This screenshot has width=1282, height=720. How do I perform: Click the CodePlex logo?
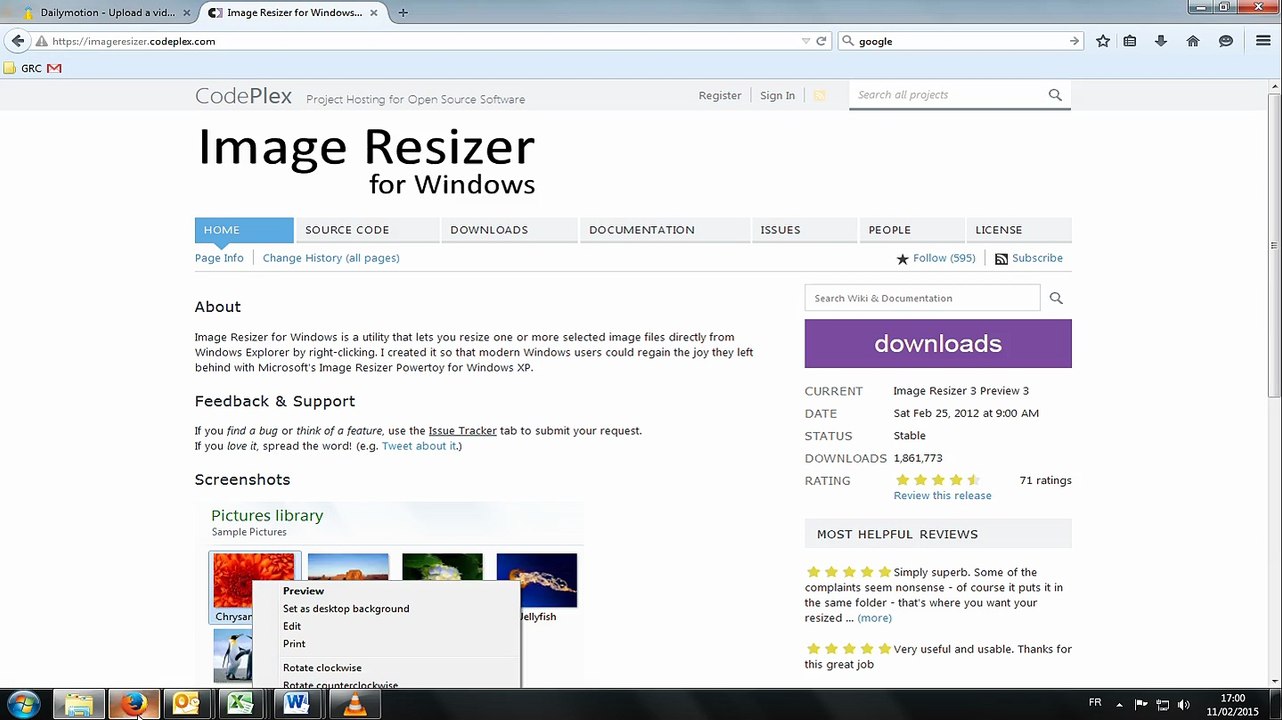[x=243, y=97]
